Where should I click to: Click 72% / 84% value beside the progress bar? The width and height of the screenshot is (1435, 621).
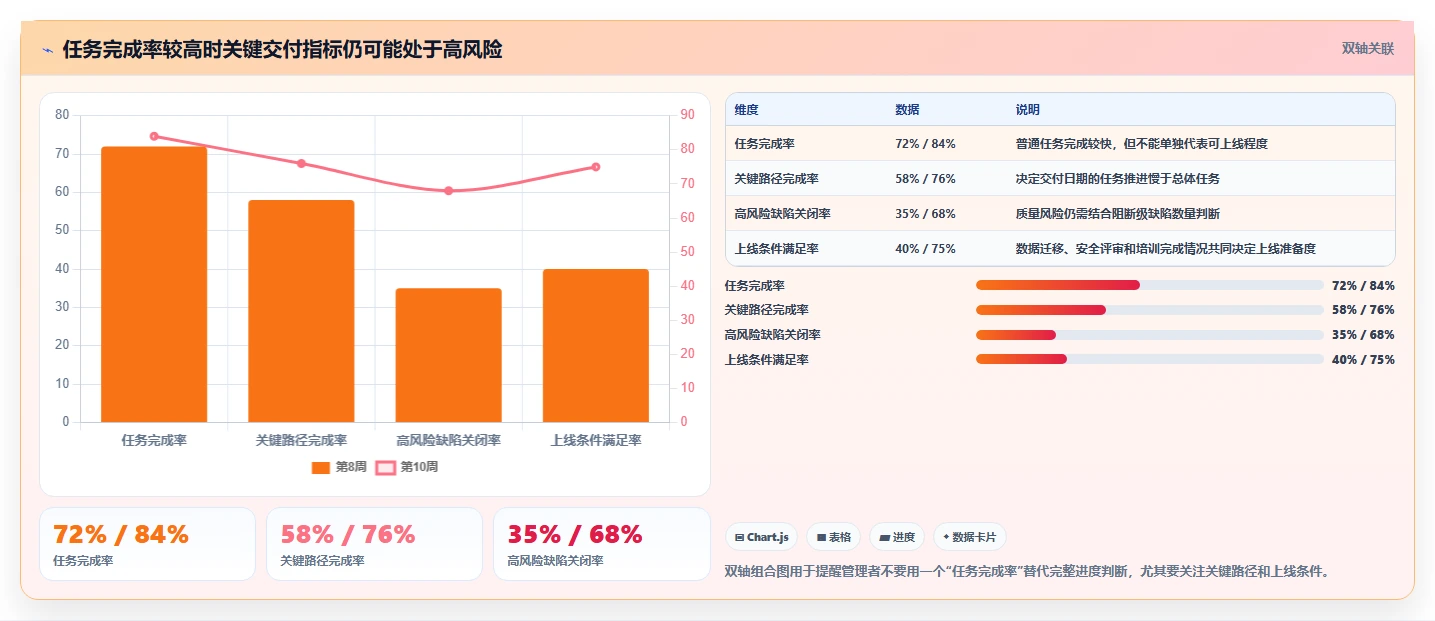pyautogui.click(x=1363, y=286)
